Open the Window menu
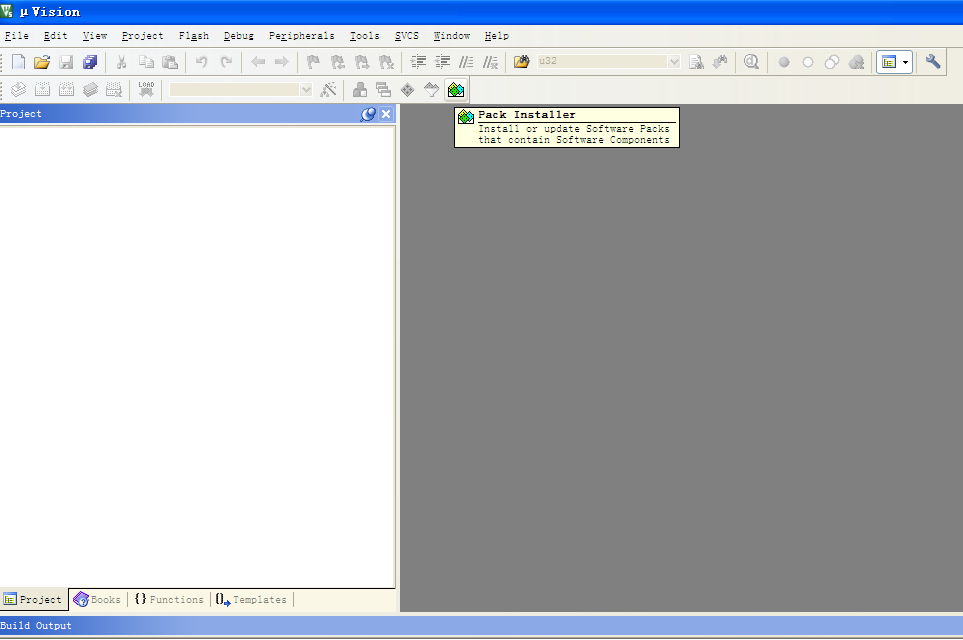The height and width of the screenshot is (640, 963). click(x=451, y=36)
